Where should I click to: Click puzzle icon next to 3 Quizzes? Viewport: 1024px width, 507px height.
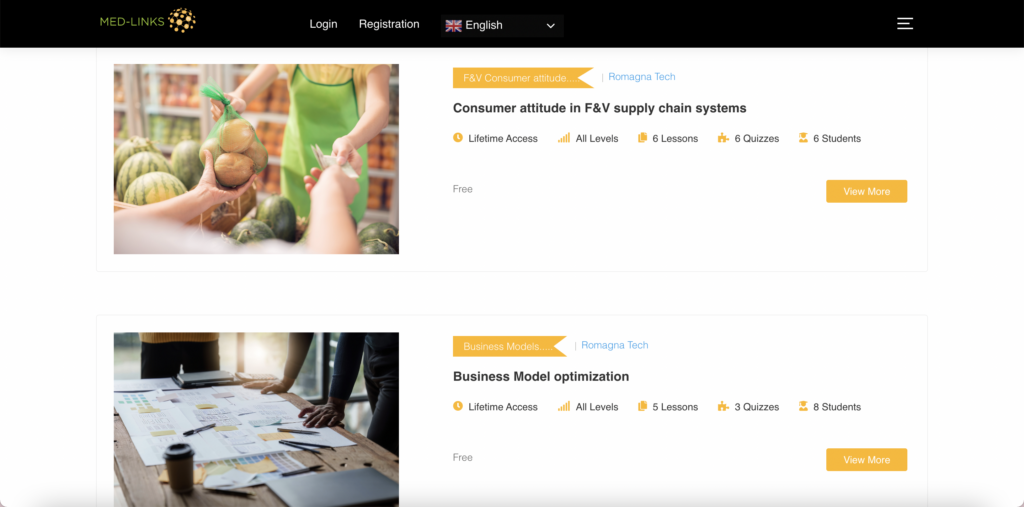[x=723, y=407]
